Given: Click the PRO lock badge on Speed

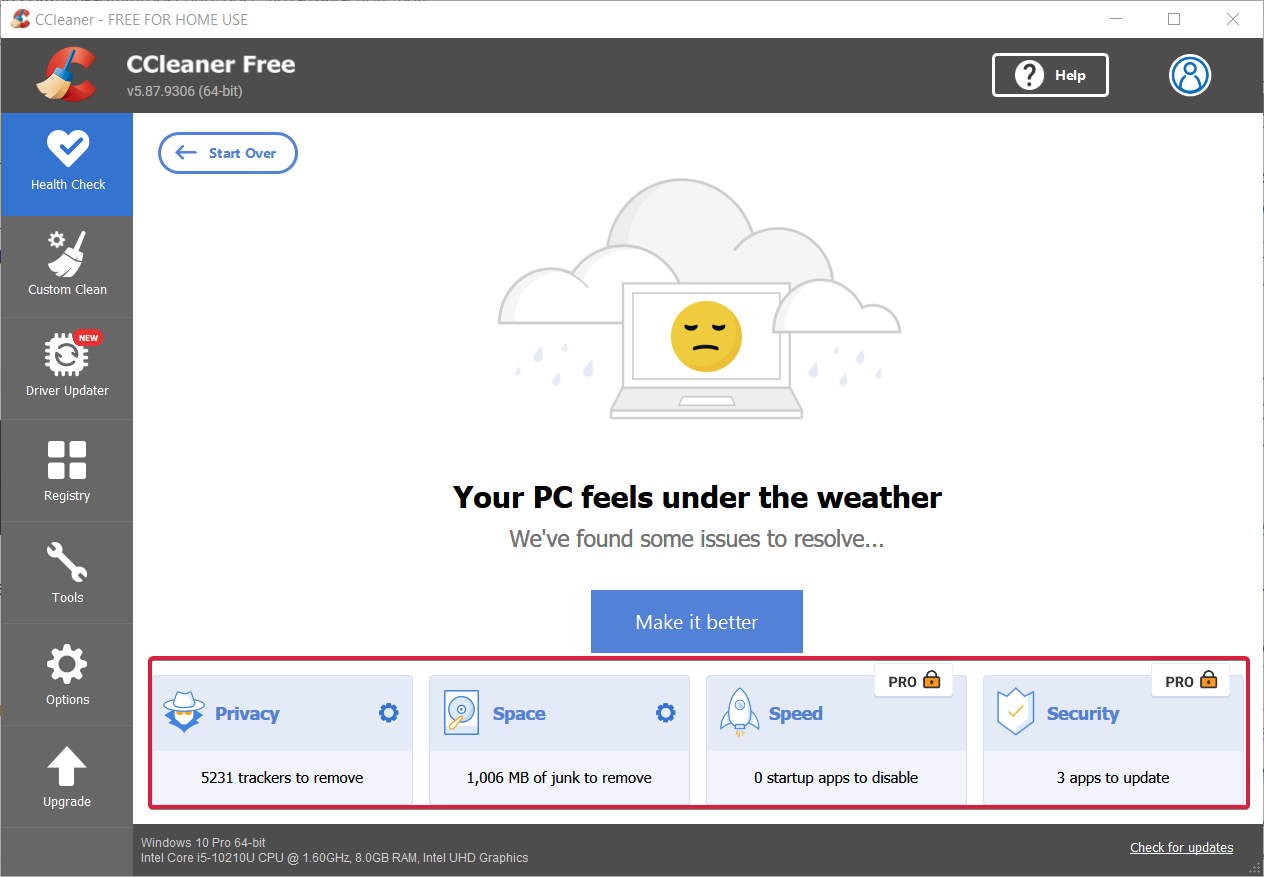Looking at the screenshot, I should [x=914, y=681].
